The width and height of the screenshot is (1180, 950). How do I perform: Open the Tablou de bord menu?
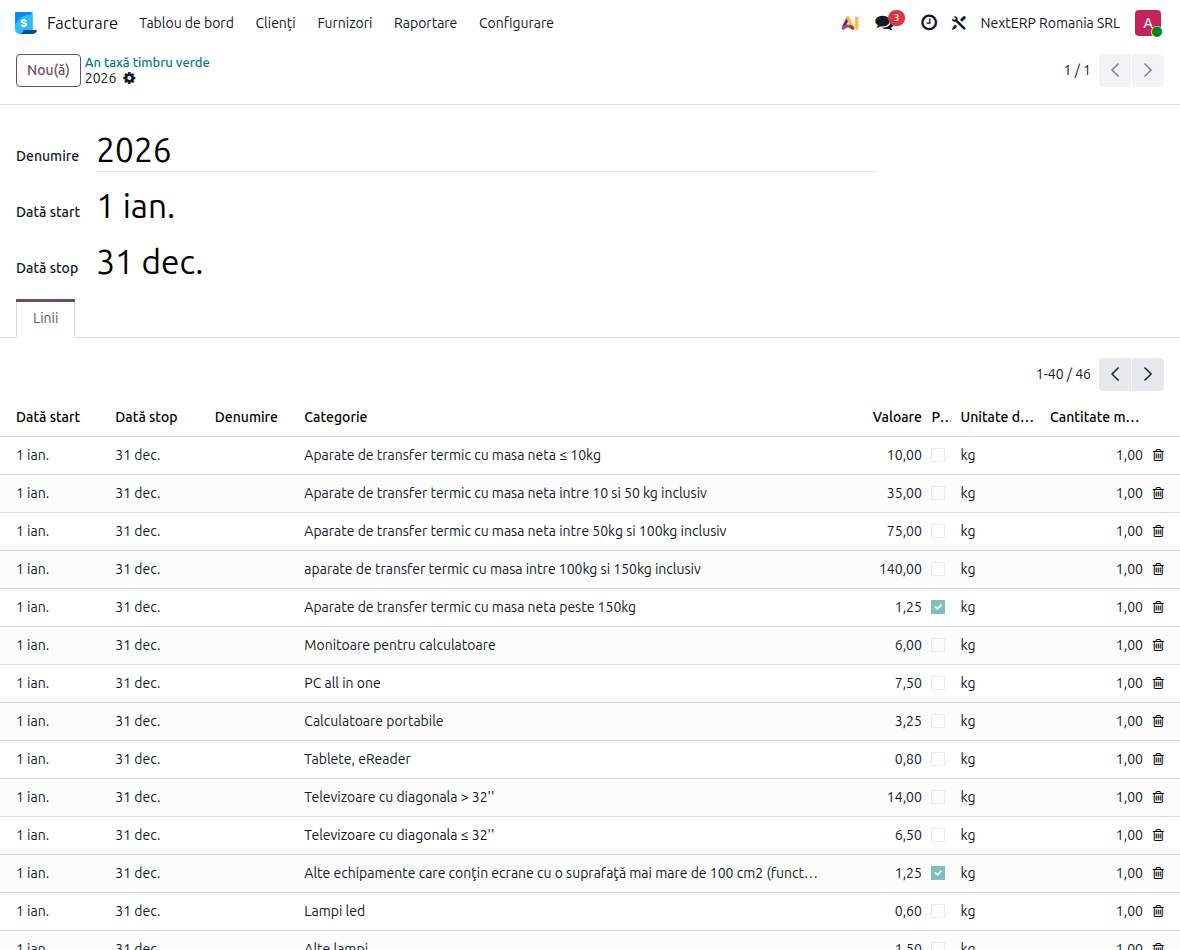tap(187, 23)
